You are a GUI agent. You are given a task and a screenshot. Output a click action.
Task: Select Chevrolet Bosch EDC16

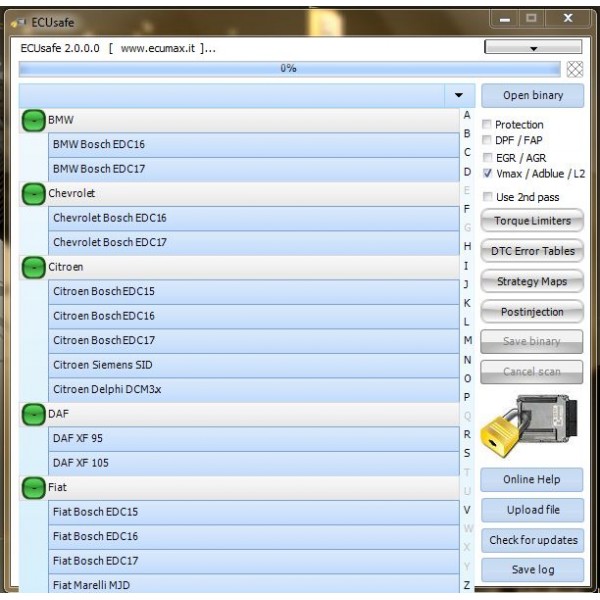pyautogui.click(x=254, y=218)
